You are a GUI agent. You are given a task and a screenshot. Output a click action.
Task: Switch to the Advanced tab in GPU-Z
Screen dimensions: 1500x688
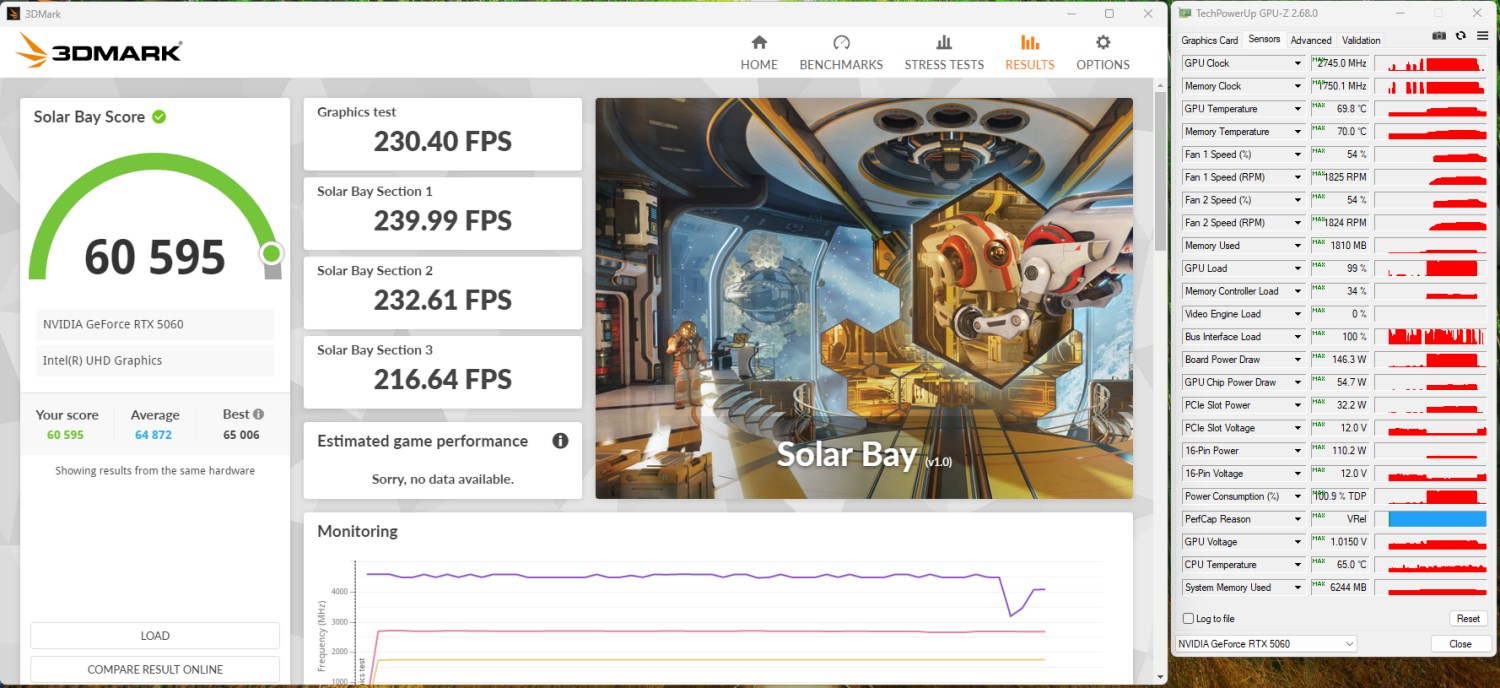point(1310,40)
